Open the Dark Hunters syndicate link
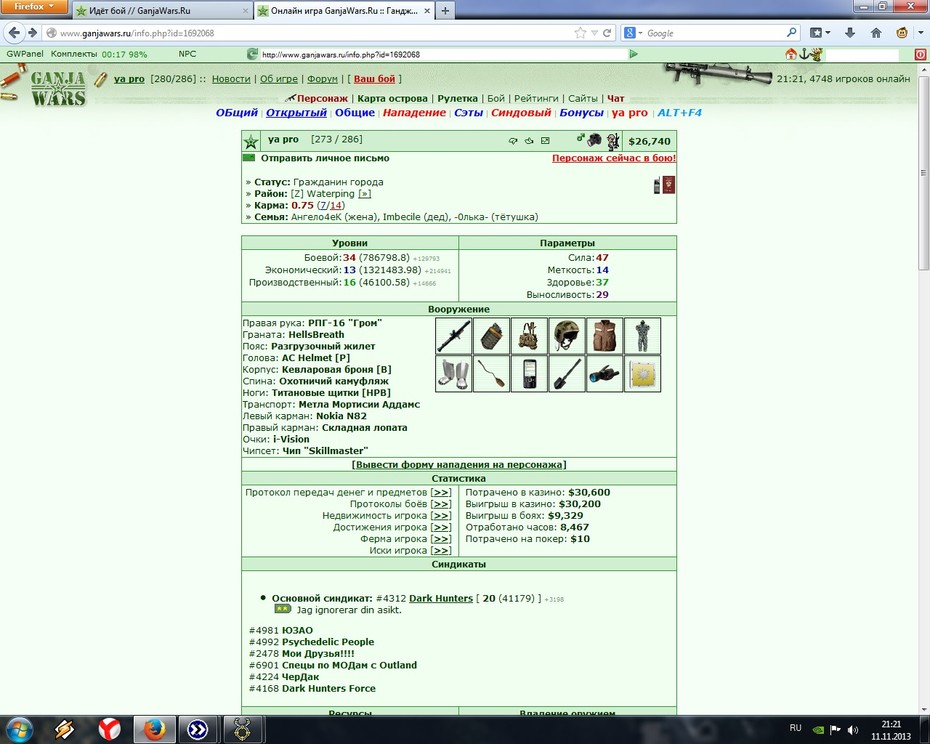 click(441, 599)
